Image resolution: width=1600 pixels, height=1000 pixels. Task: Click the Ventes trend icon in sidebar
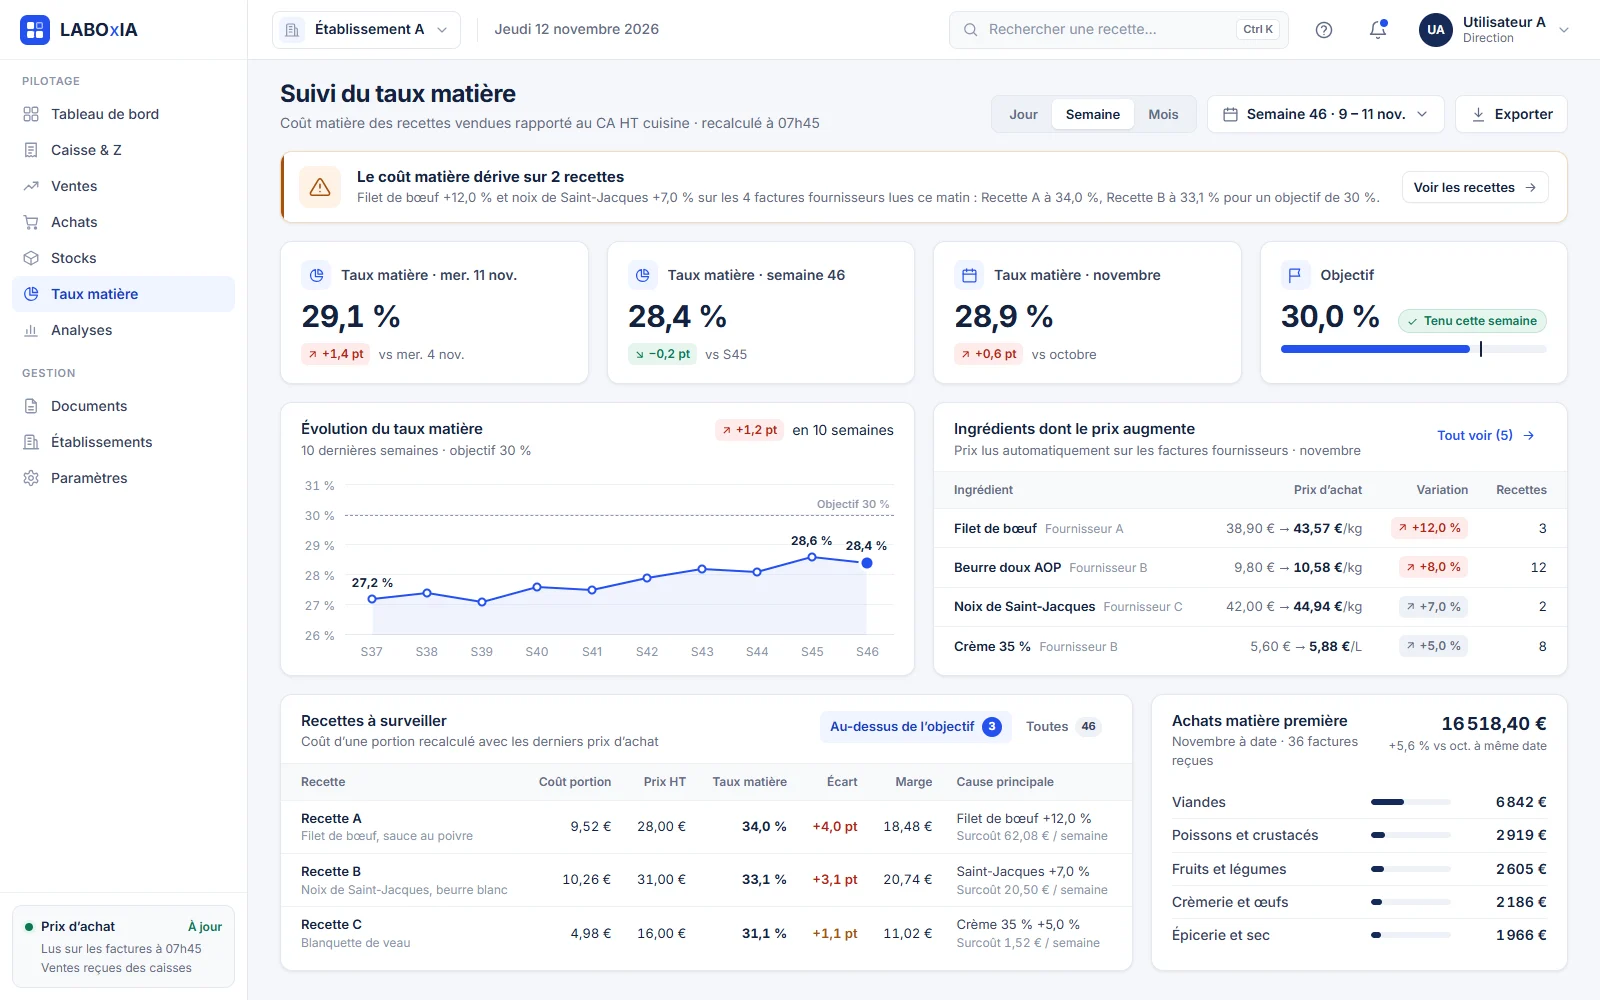31,186
